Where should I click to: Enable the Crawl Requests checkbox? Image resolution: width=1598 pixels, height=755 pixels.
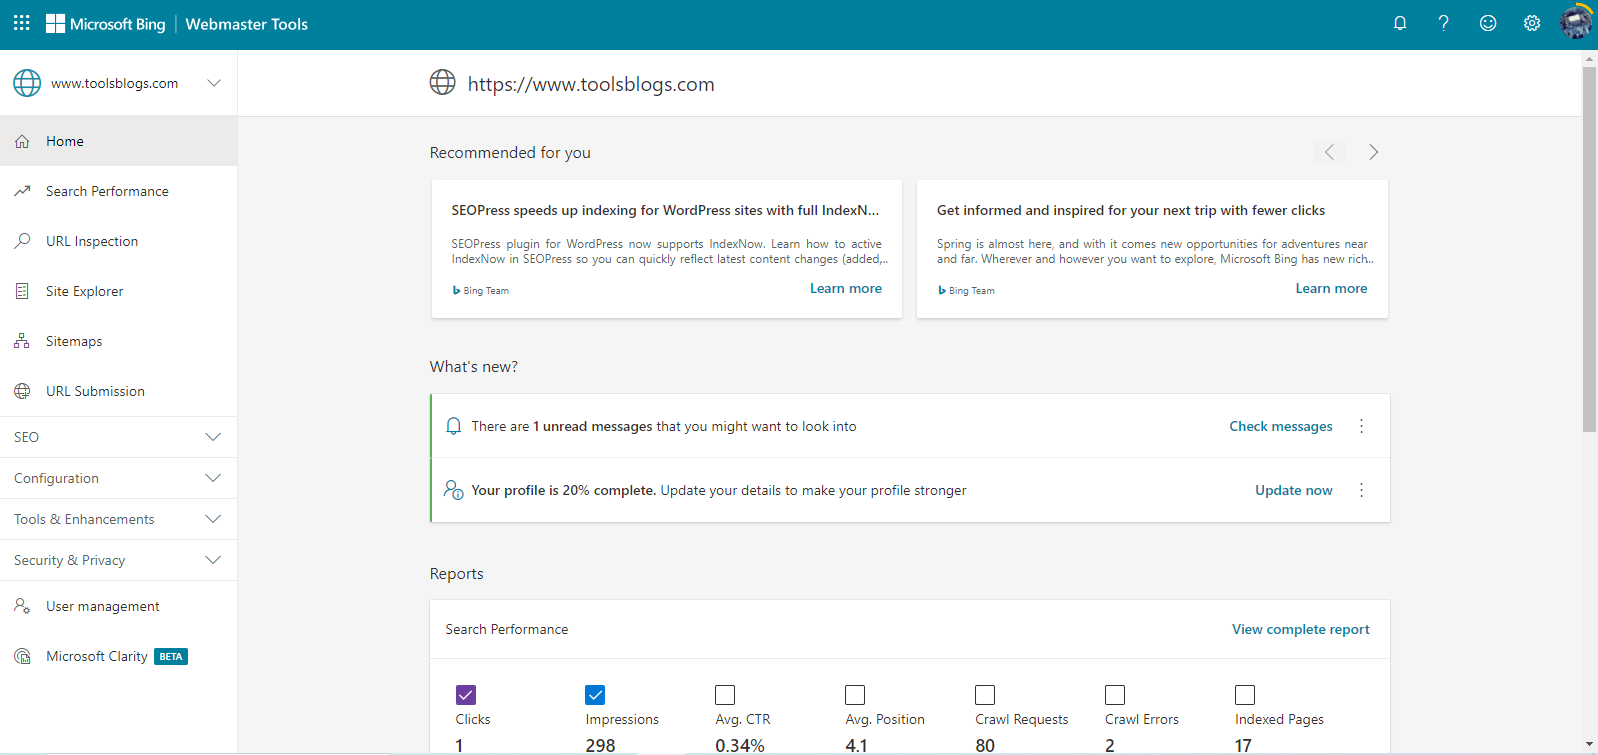click(985, 695)
